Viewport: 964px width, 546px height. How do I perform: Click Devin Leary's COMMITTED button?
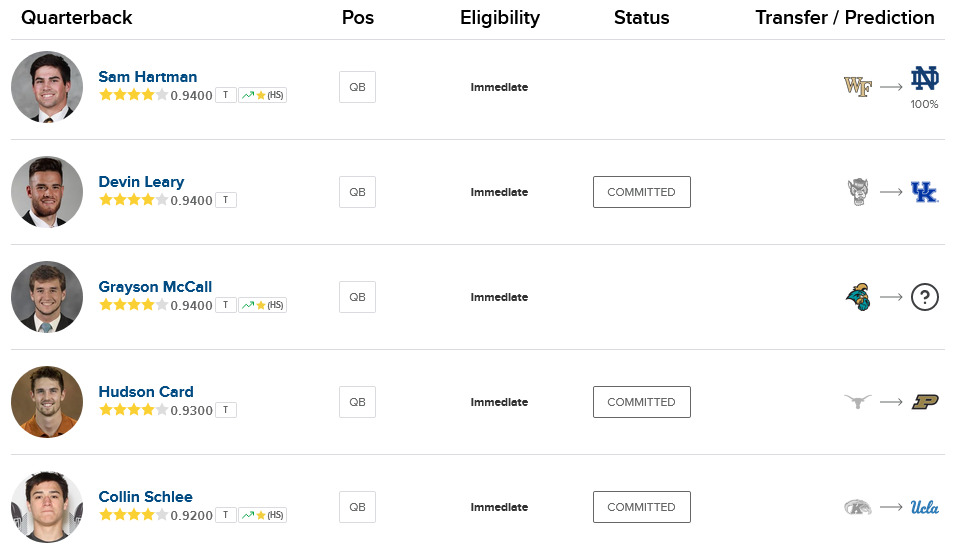tap(641, 192)
